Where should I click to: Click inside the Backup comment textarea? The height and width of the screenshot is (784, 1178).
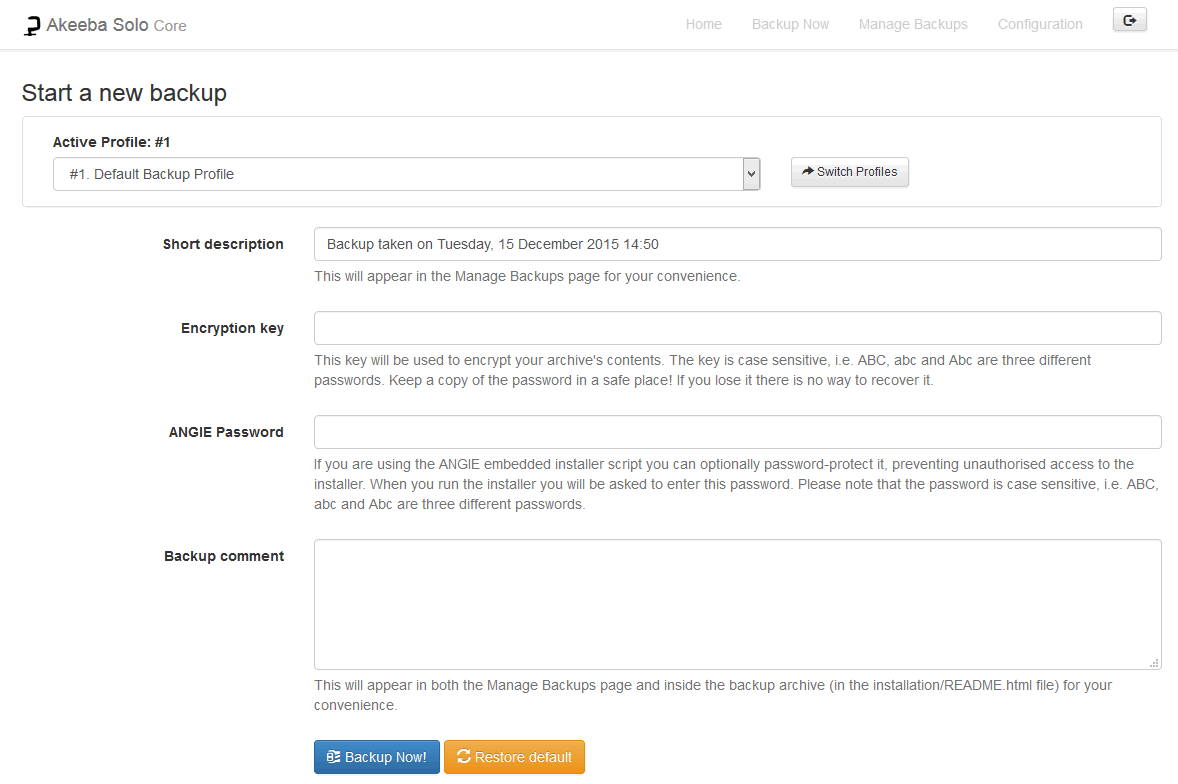(737, 604)
